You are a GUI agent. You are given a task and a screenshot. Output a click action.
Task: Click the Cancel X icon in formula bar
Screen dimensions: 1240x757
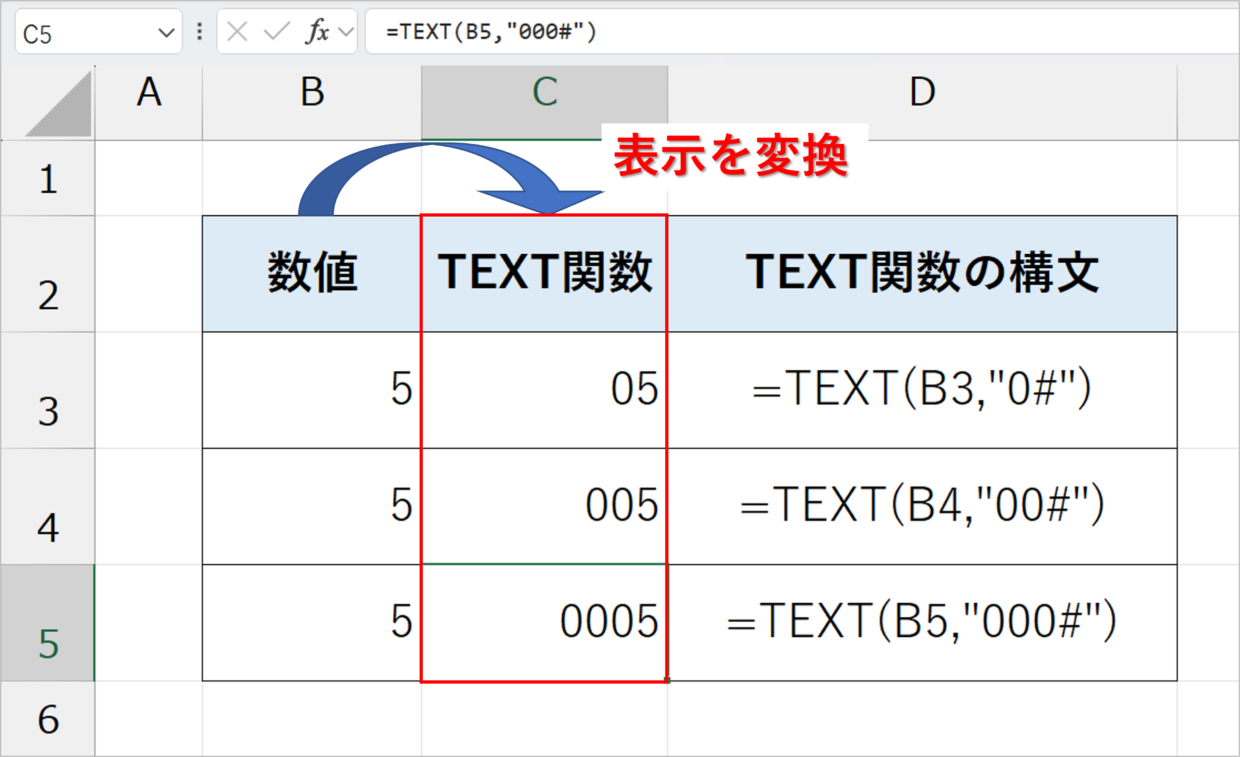coord(237,32)
